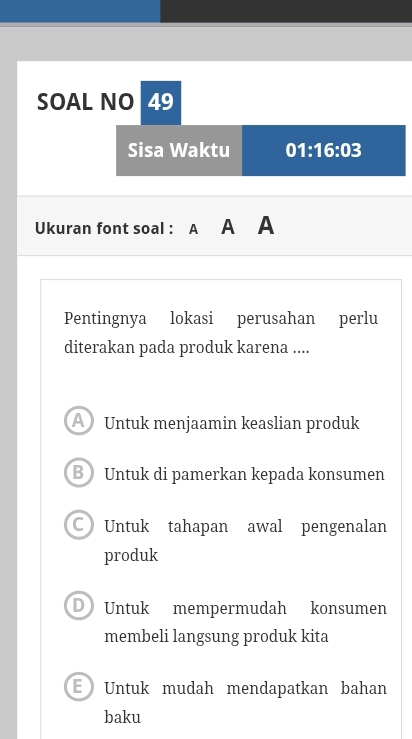Click the 01:16:03 remaining time display
Screen dimensions: 412x739
click(x=323, y=150)
